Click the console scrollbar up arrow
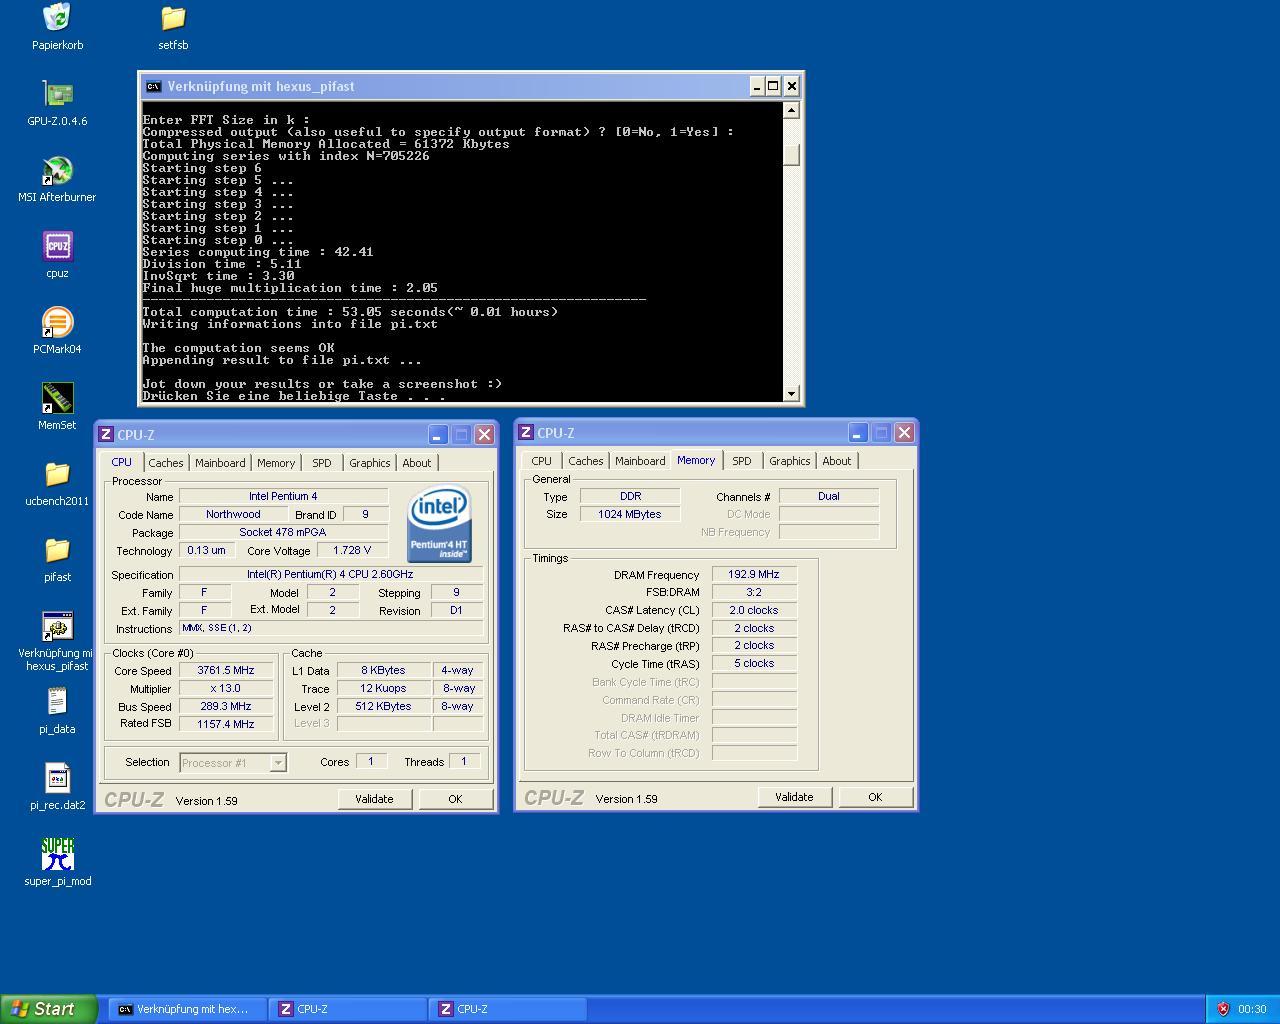 click(792, 110)
